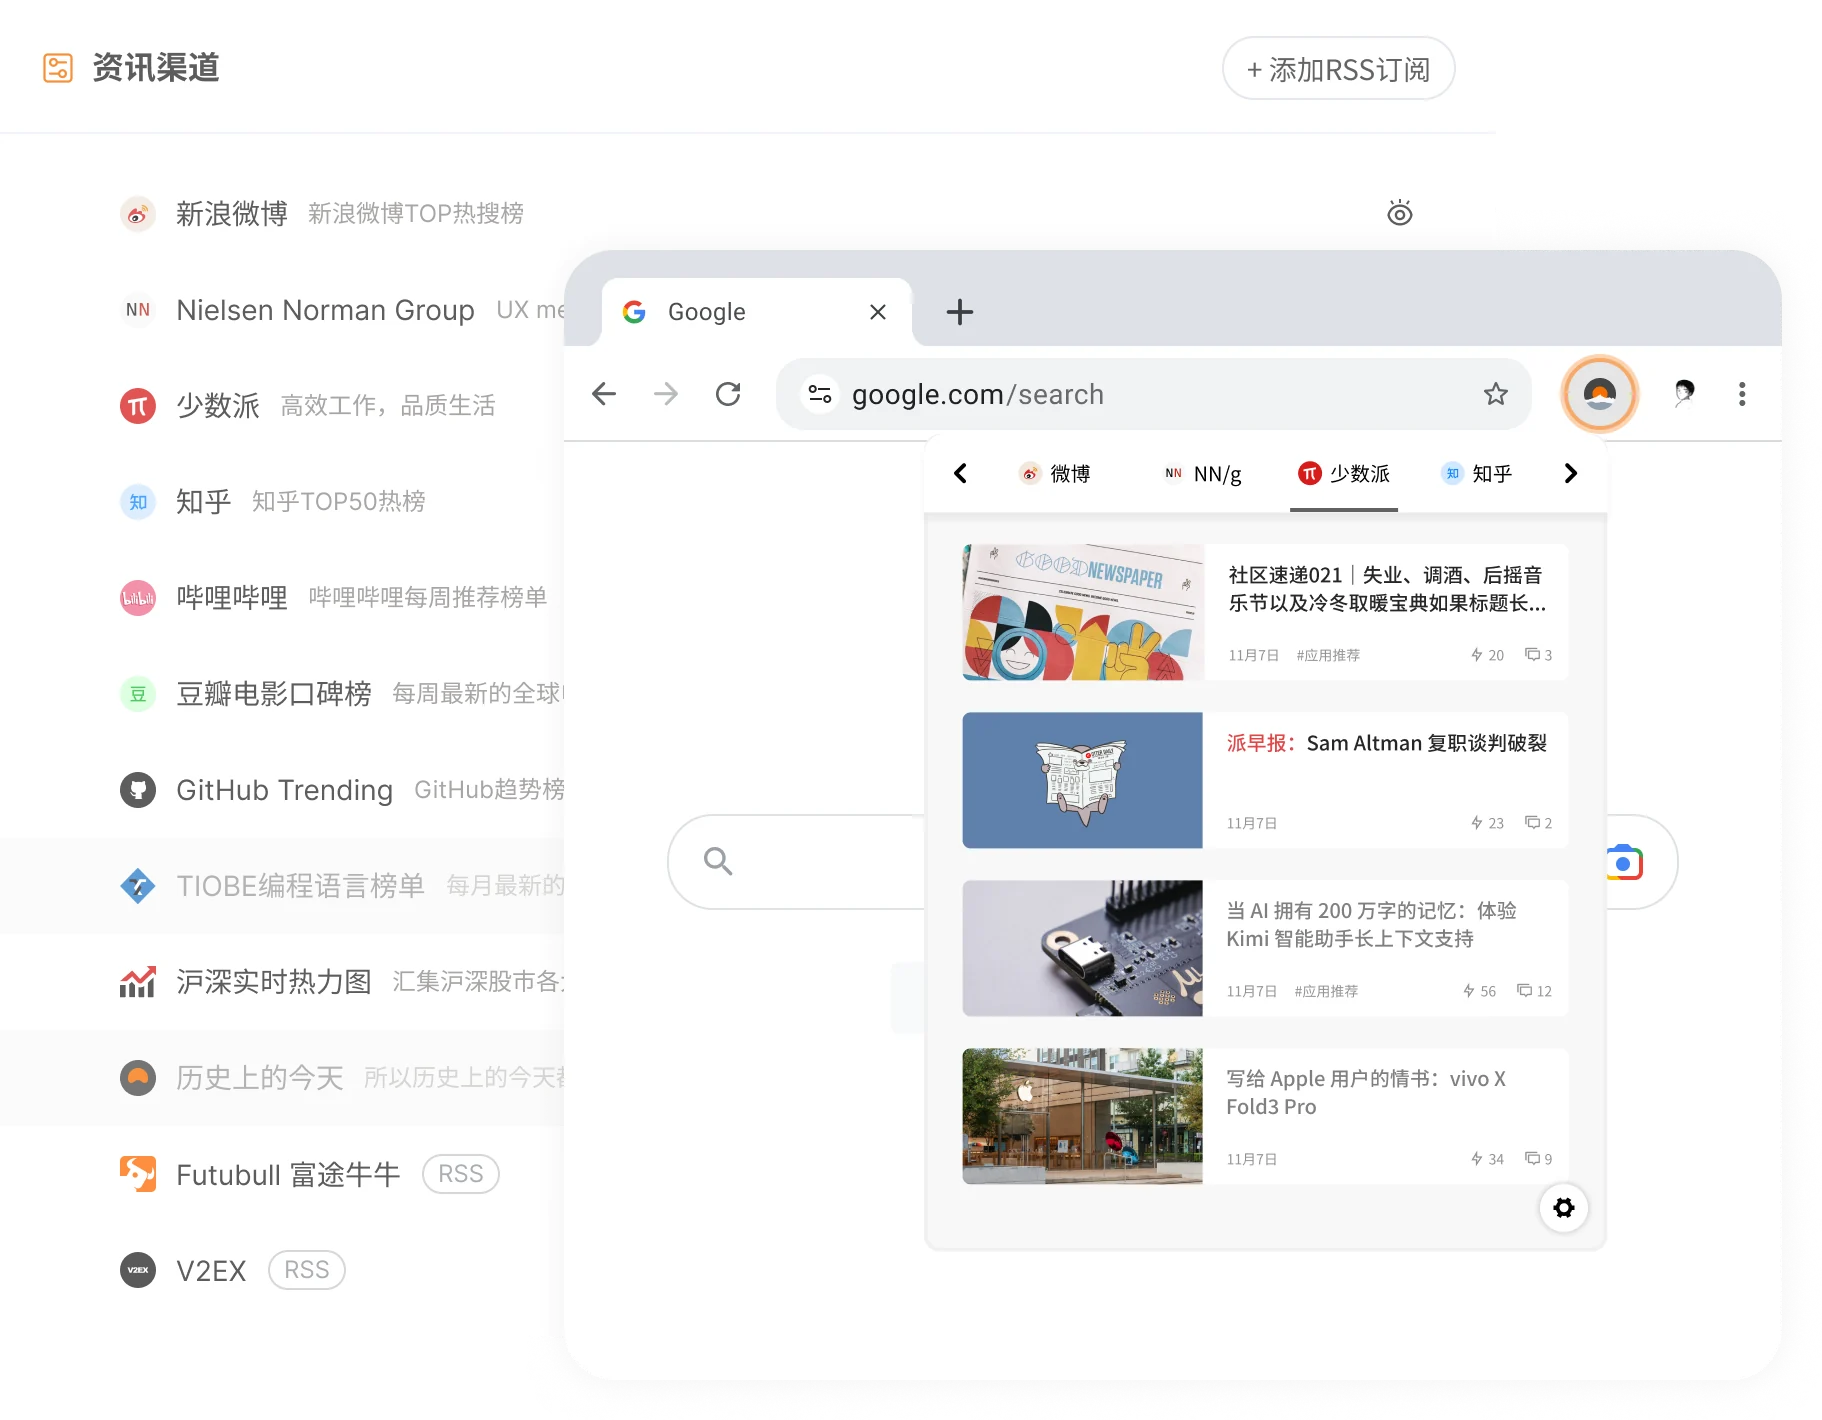
Task: Show previous channels with left chevron
Action: coord(961,473)
